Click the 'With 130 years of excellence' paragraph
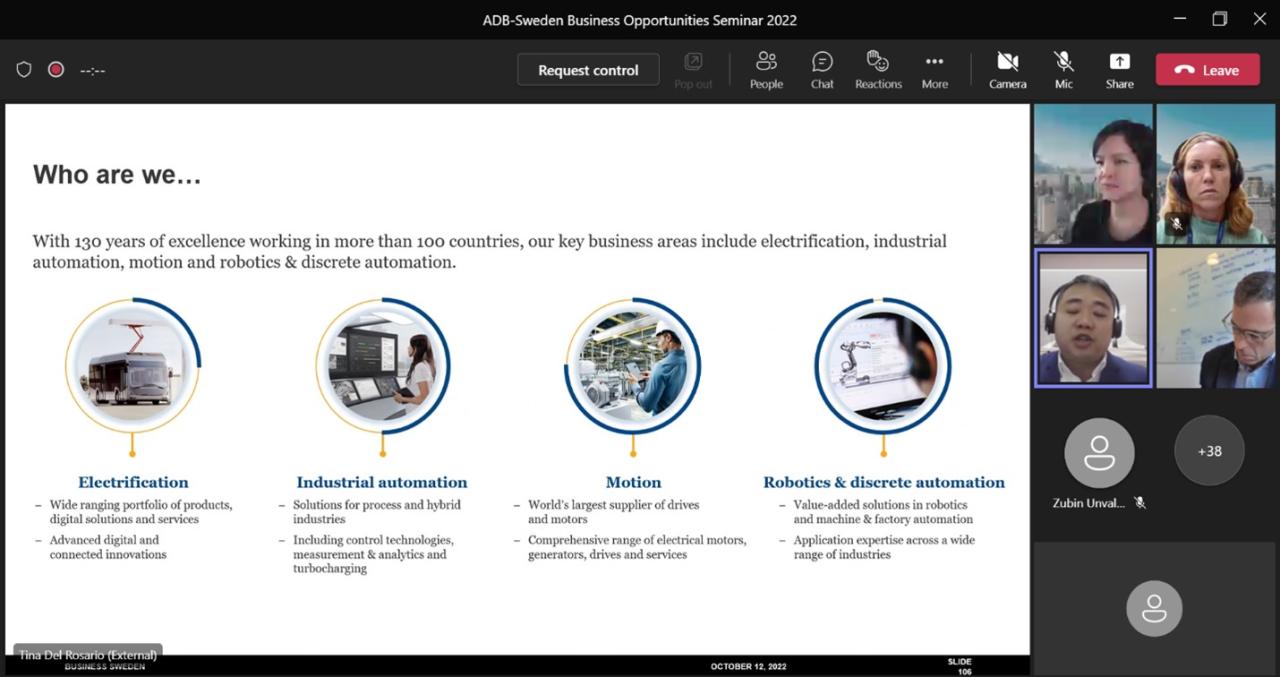Screen dimensions: 1280x677 click(x=490, y=251)
